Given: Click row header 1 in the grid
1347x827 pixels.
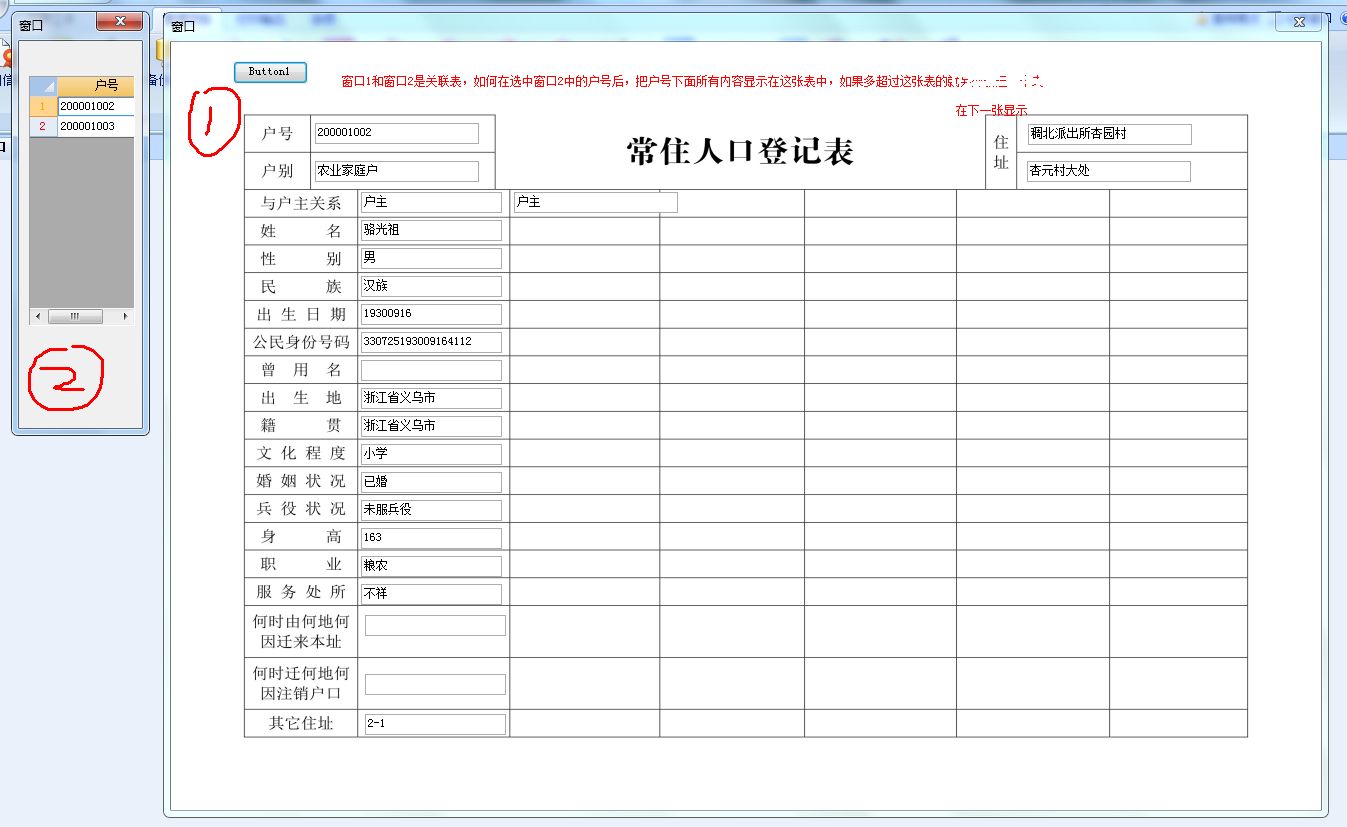Looking at the screenshot, I should (x=43, y=106).
